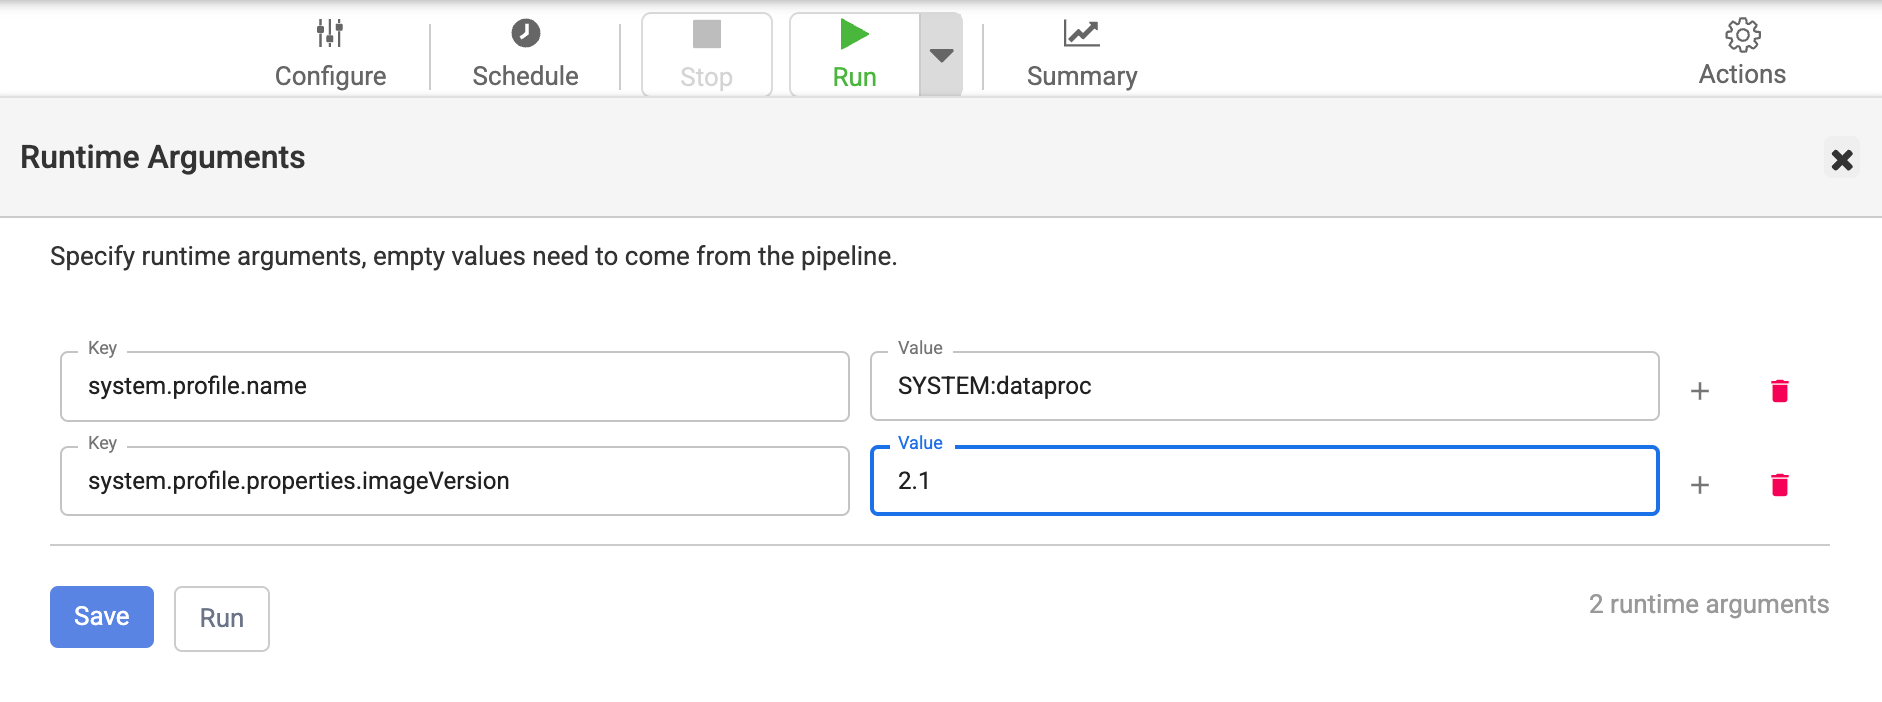
Task: Delete the system.profile.name argument row
Action: [x=1780, y=391]
